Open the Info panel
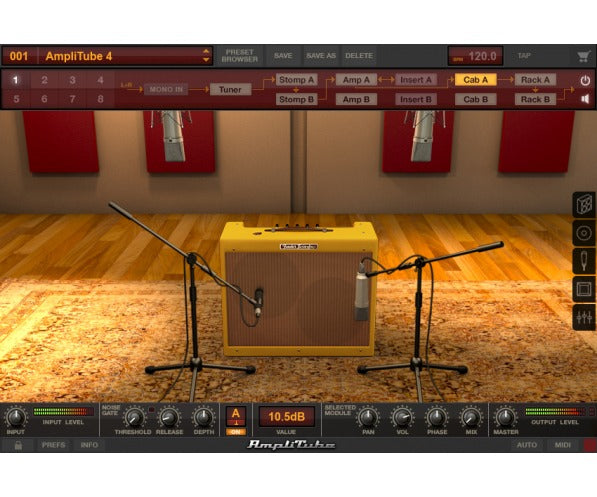The image size is (597, 497). coord(89,445)
